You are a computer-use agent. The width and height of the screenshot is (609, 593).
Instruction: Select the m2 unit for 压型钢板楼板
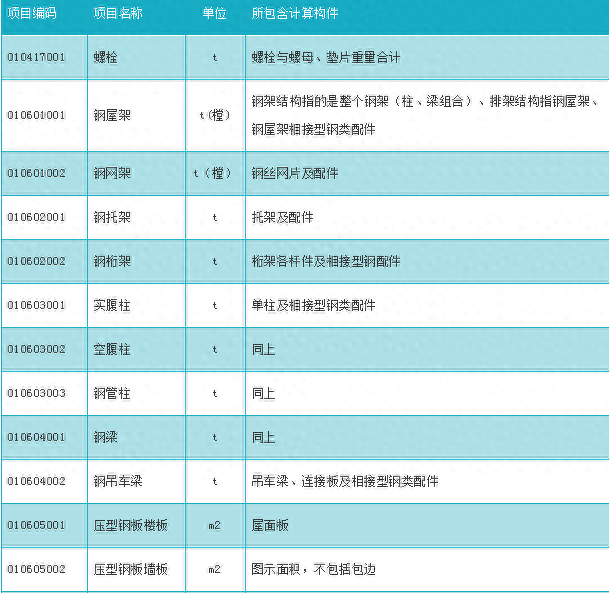click(x=214, y=525)
